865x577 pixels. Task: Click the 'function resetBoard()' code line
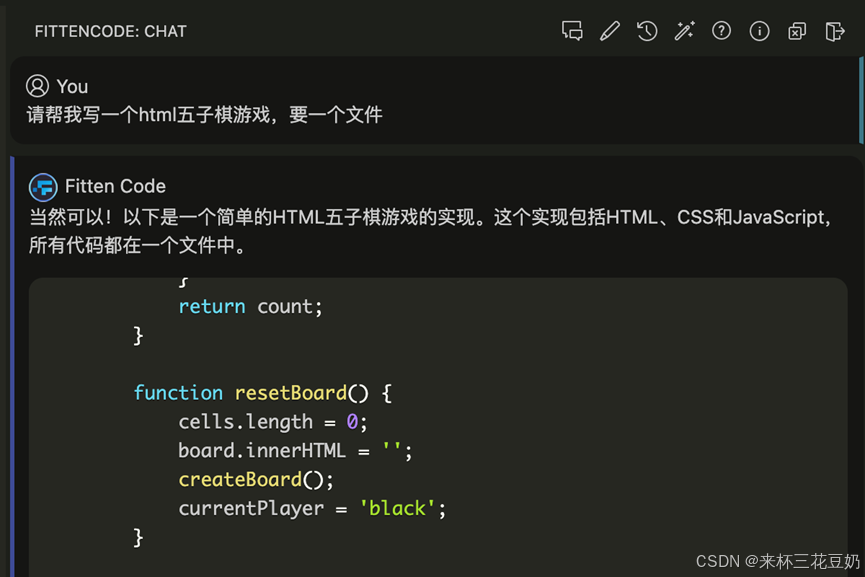(263, 393)
